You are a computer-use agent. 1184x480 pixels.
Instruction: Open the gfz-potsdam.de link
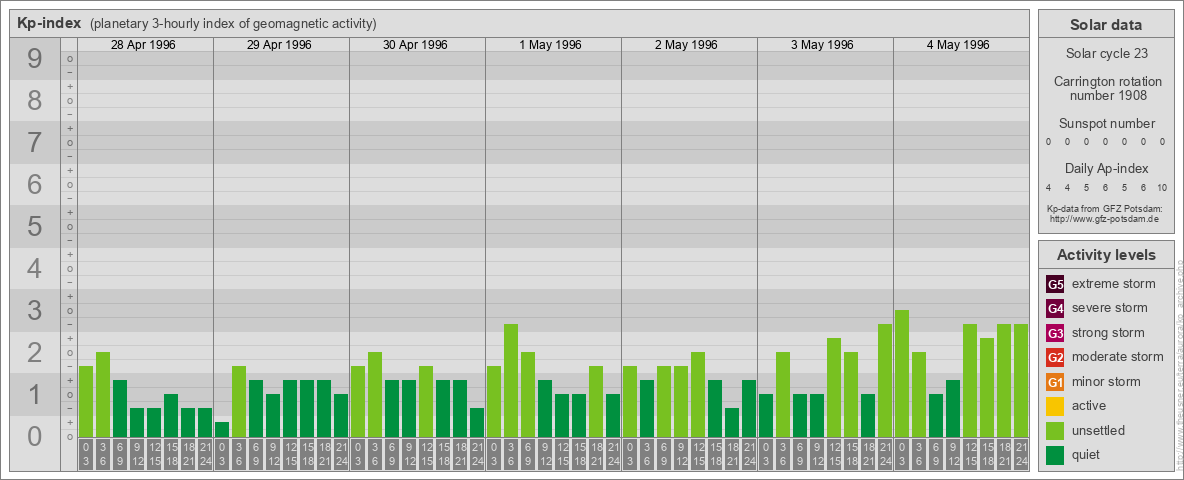click(1104, 219)
